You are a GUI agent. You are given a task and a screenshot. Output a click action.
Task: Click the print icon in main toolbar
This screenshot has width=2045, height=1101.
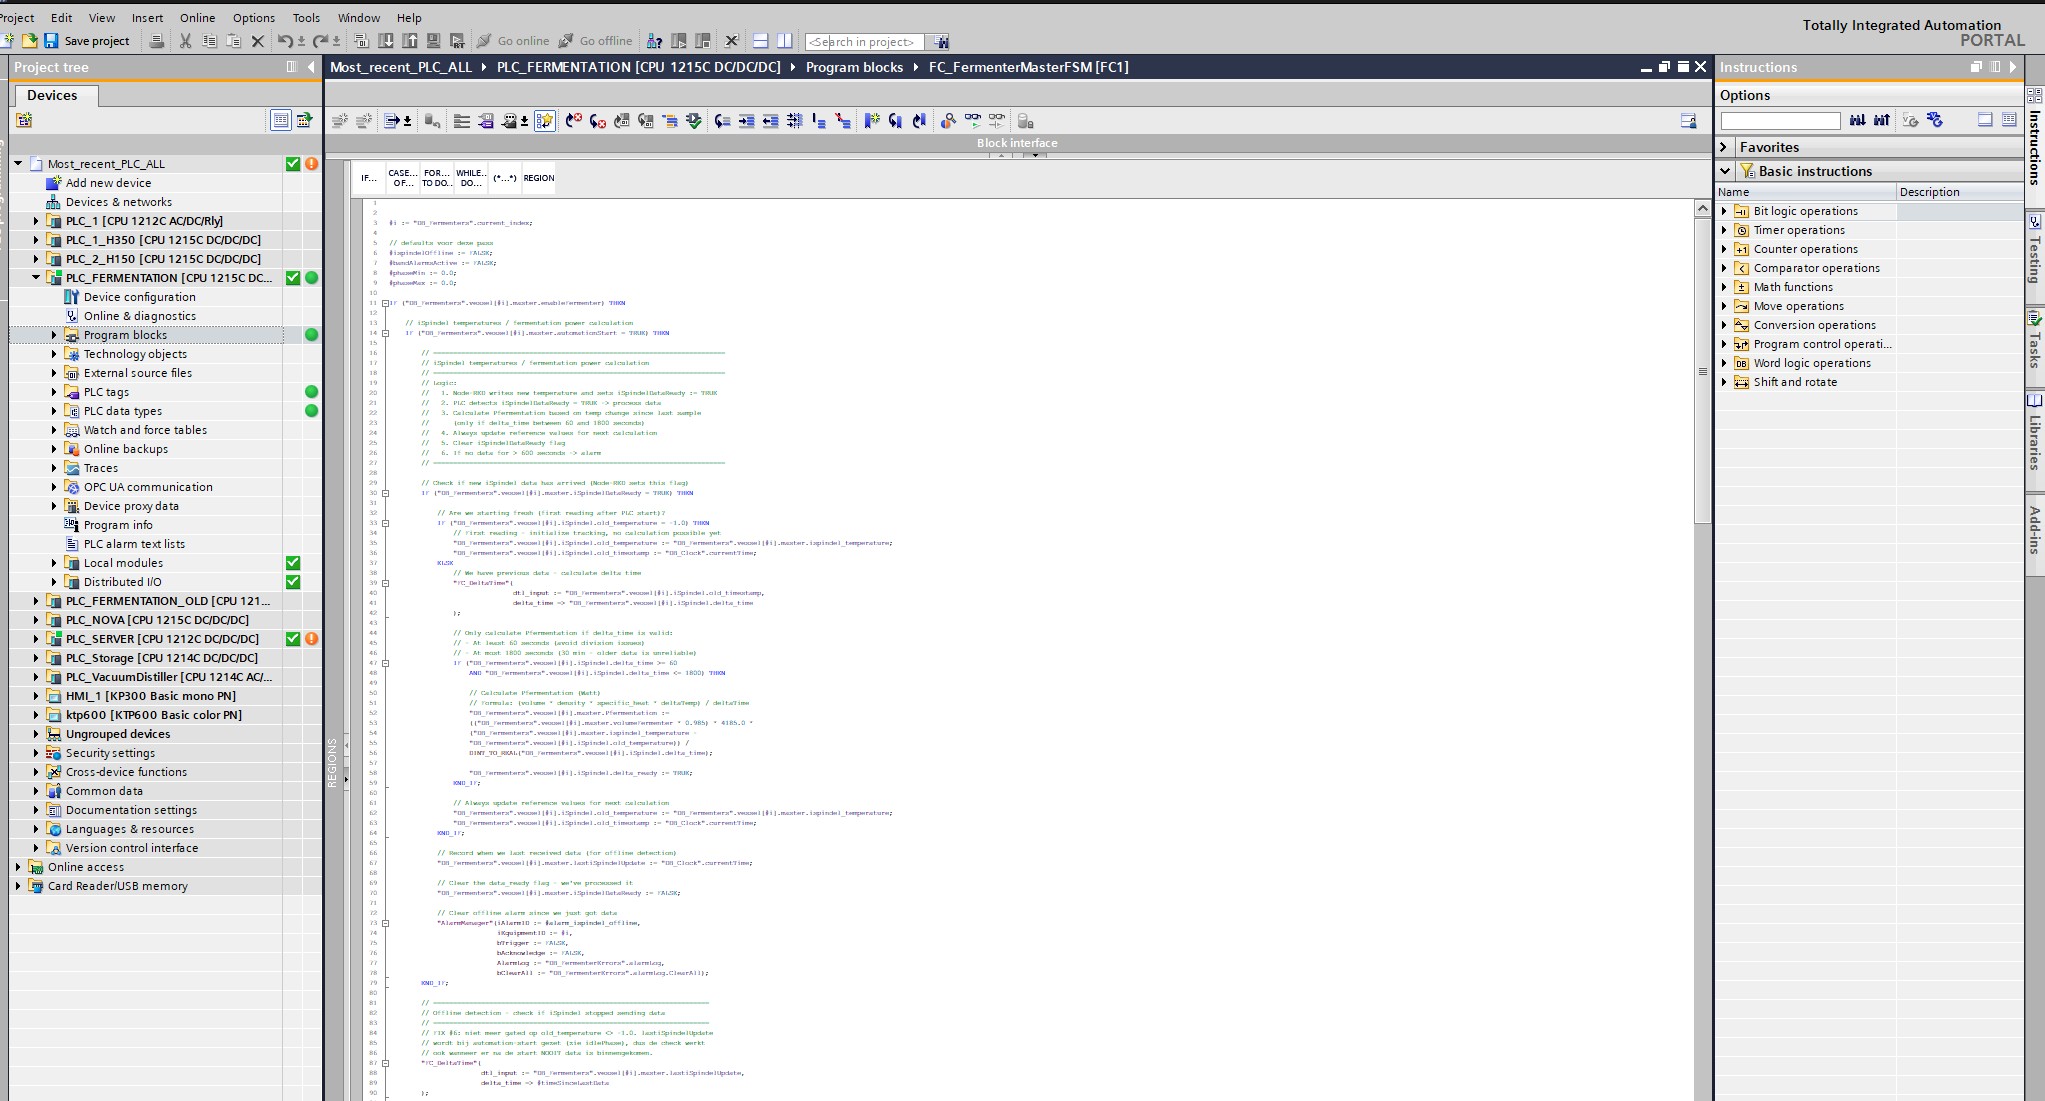tap(156, 41)
